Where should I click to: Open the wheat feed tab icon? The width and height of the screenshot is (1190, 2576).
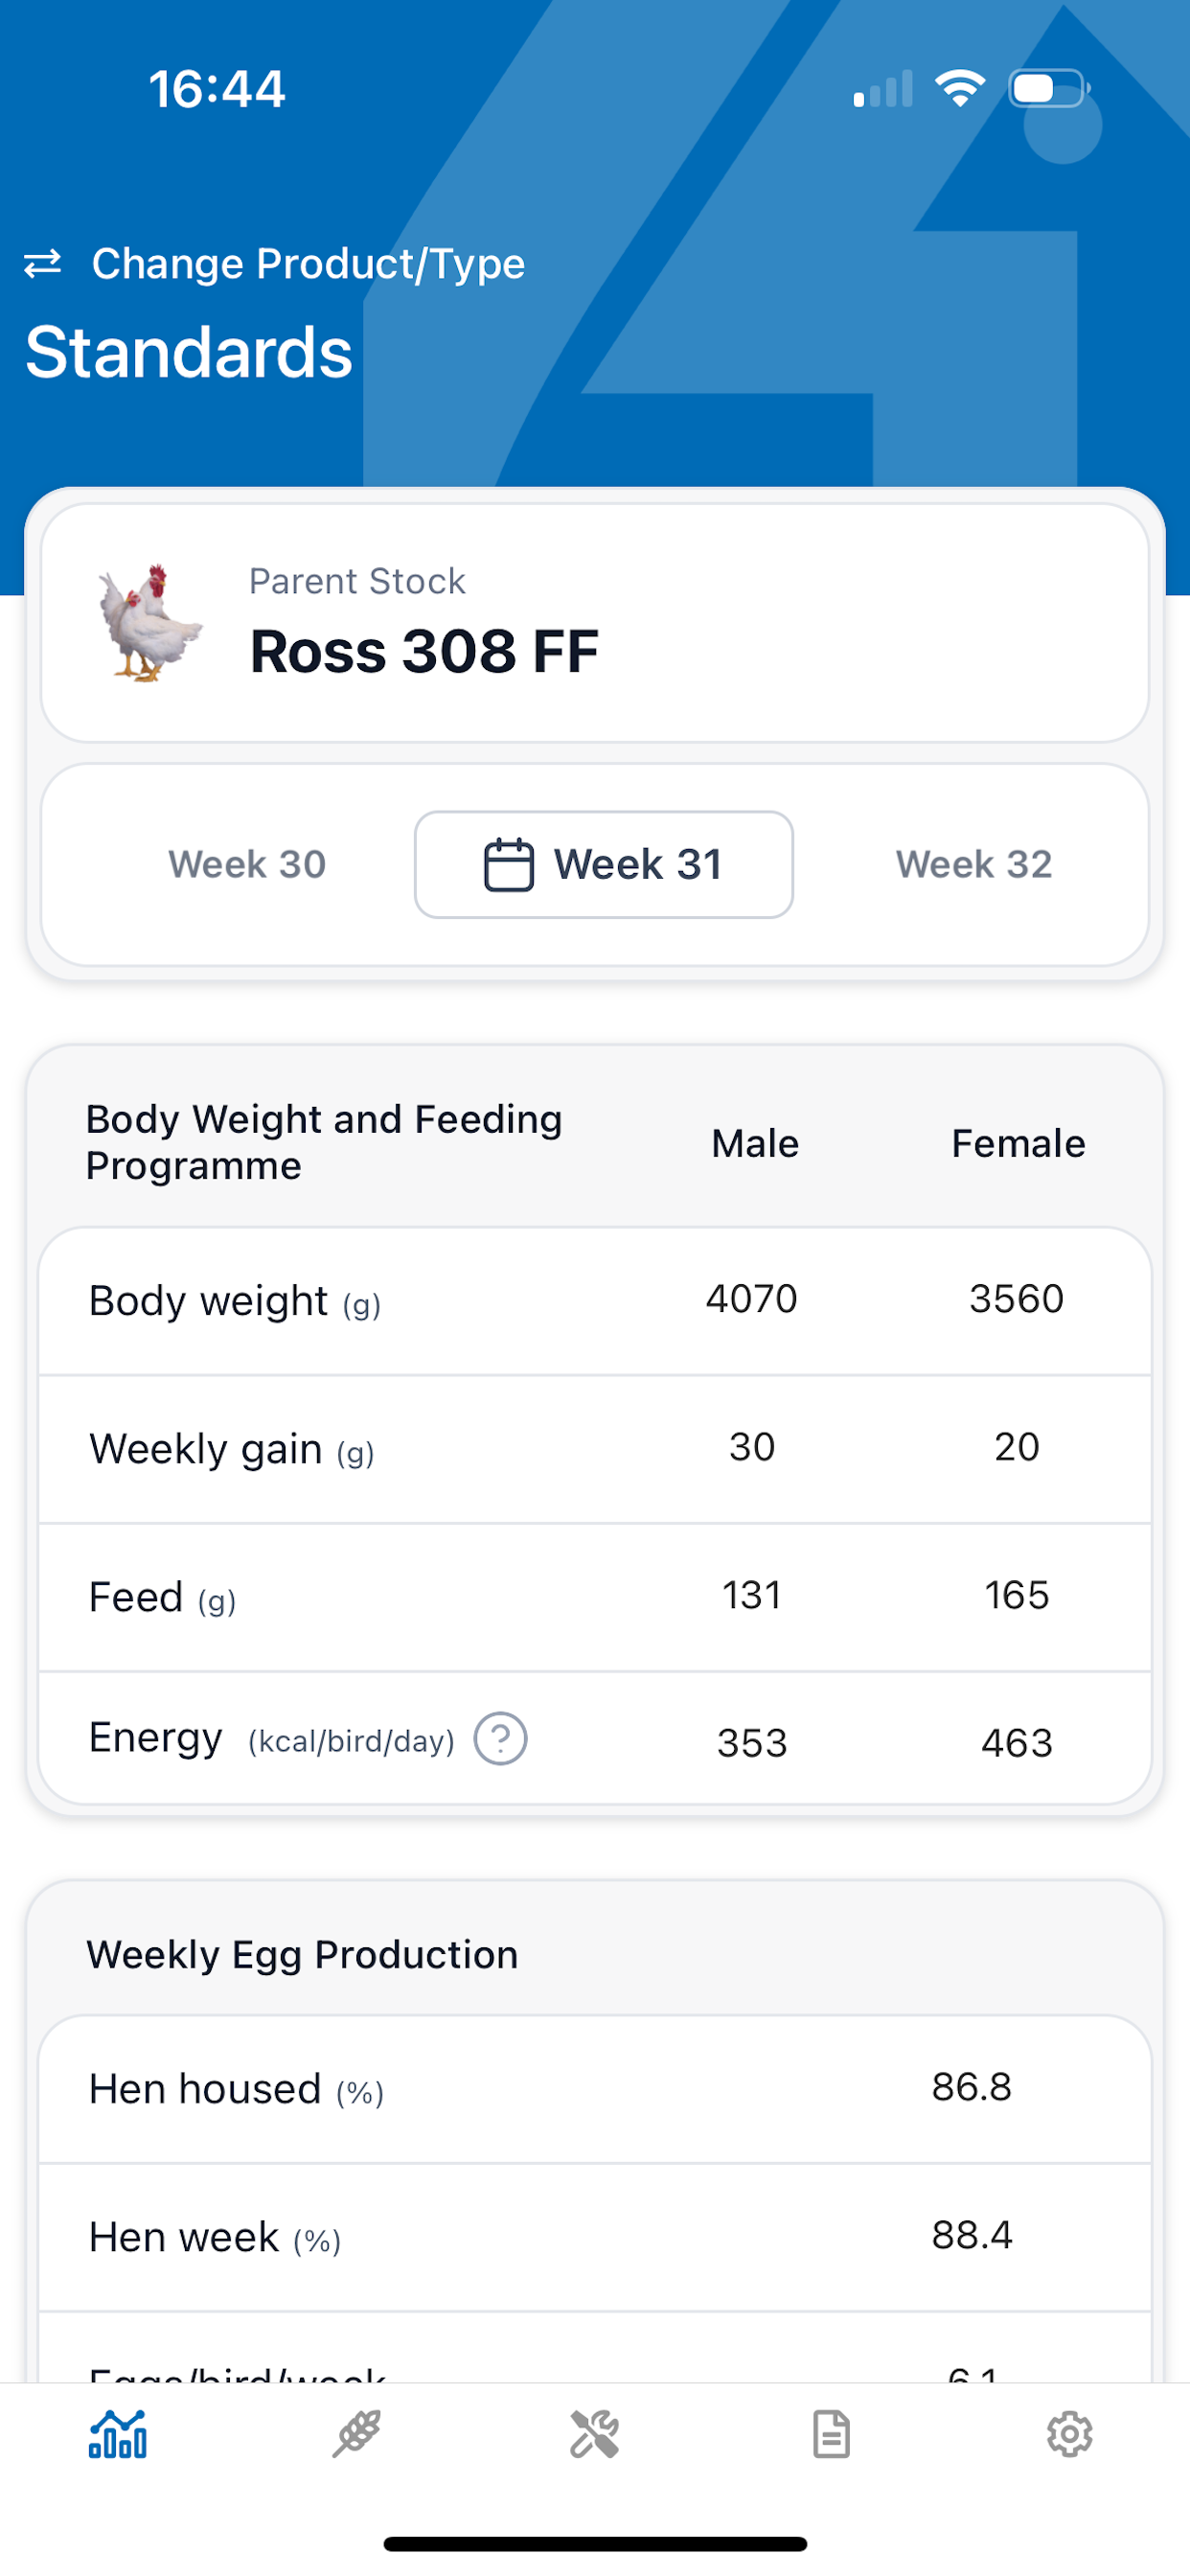point(356,2433)
